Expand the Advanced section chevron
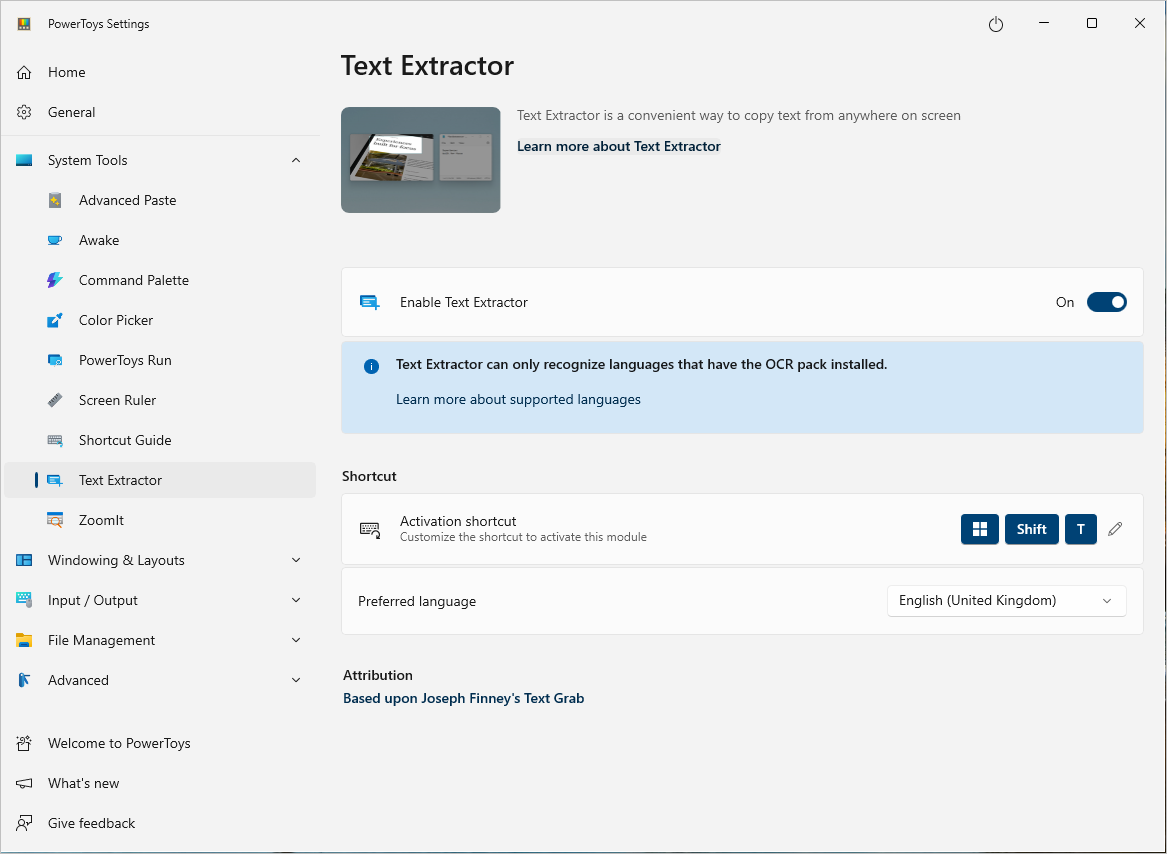 (x=296, y=681)
